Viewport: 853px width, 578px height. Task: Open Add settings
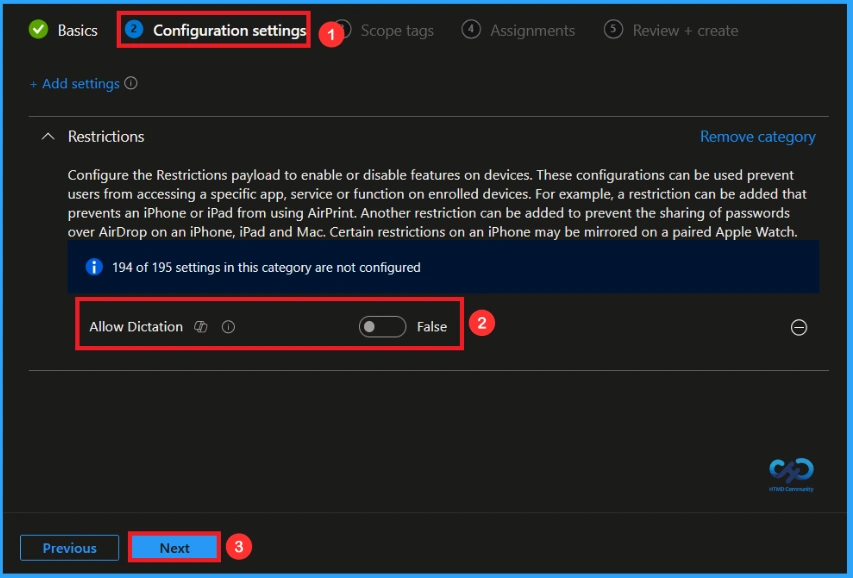(x=77, y=84)
